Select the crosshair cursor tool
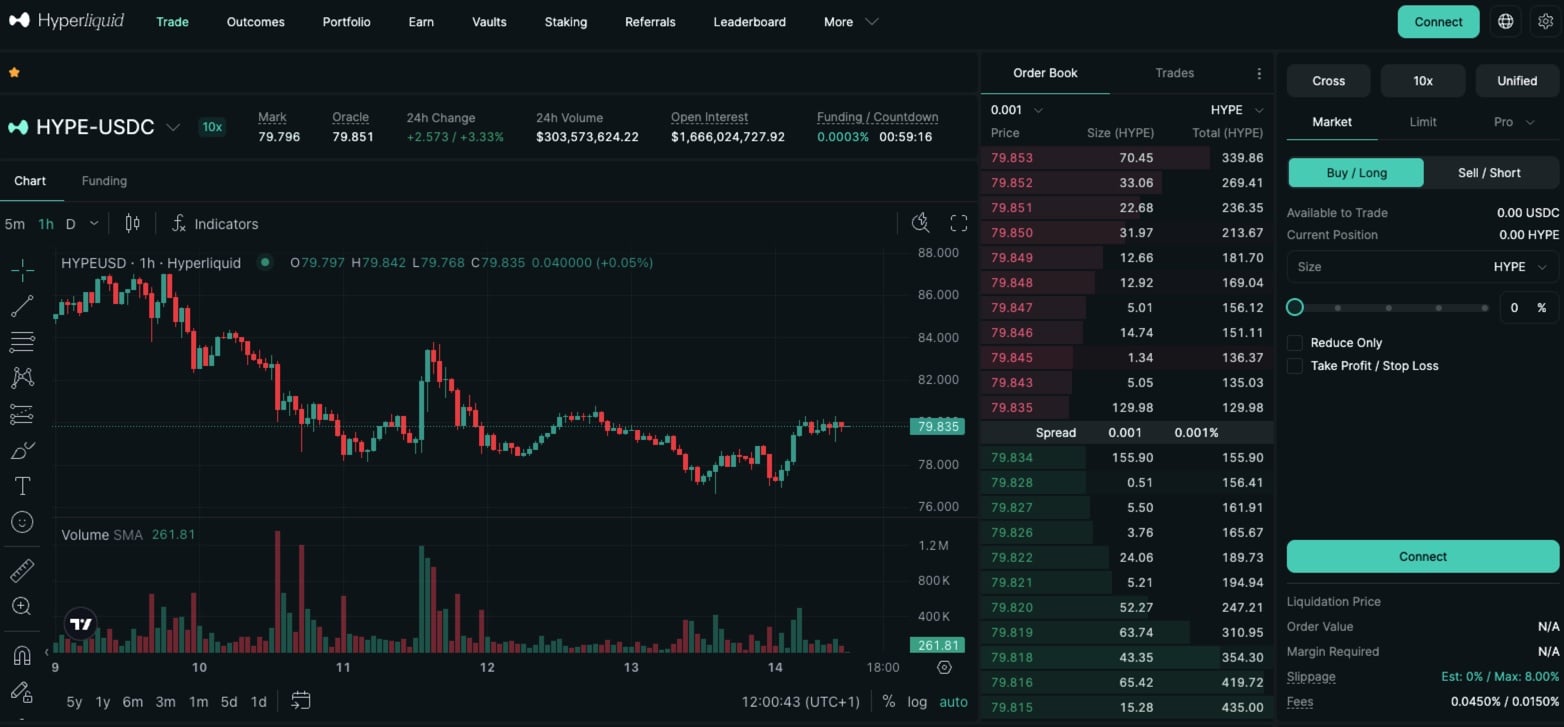Viewport: 1564px width, 727px height. pyautogui.click(x=22, y=269)
